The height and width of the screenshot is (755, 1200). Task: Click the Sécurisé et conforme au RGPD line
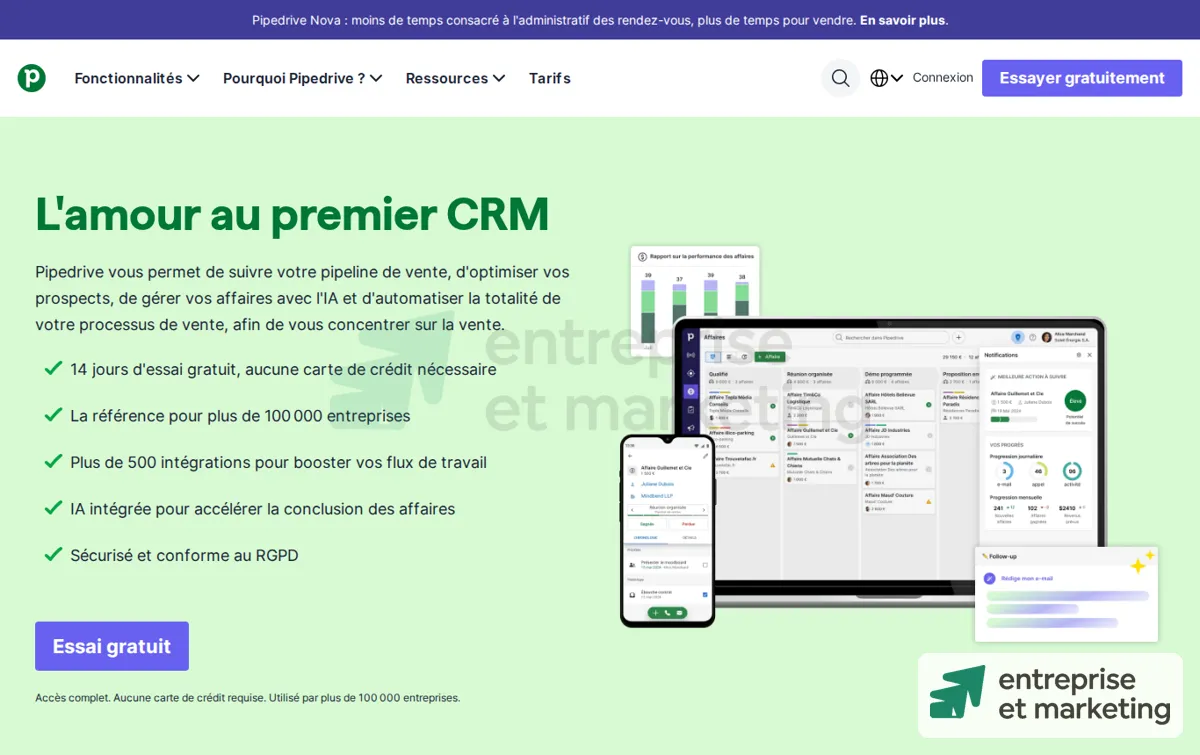click(184, 555)
